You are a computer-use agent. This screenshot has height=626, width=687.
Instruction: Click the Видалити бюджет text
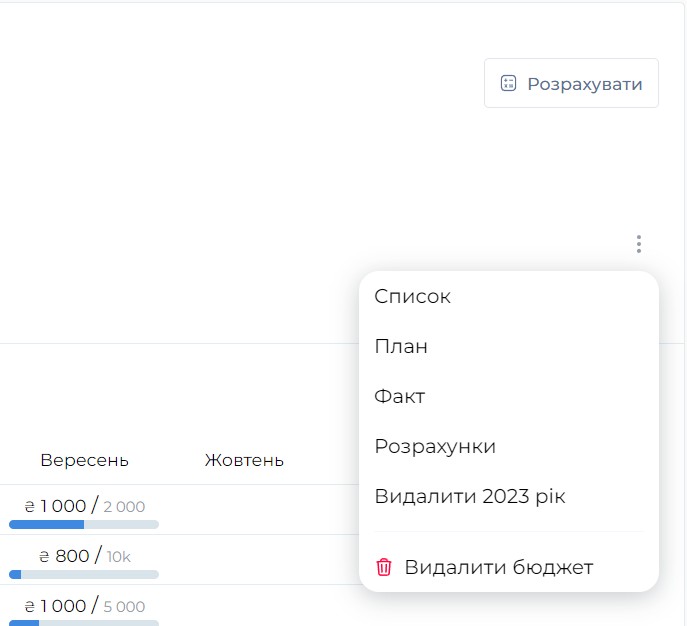[x=498, y=567]
